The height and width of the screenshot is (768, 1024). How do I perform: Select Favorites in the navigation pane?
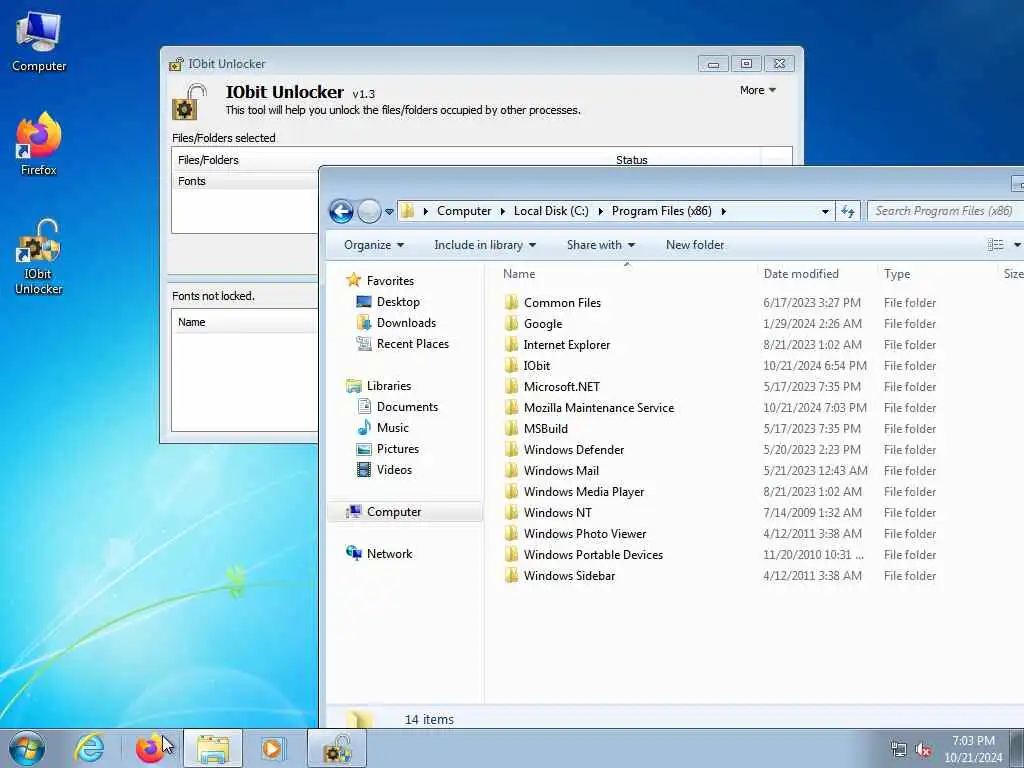coord(390,281)
